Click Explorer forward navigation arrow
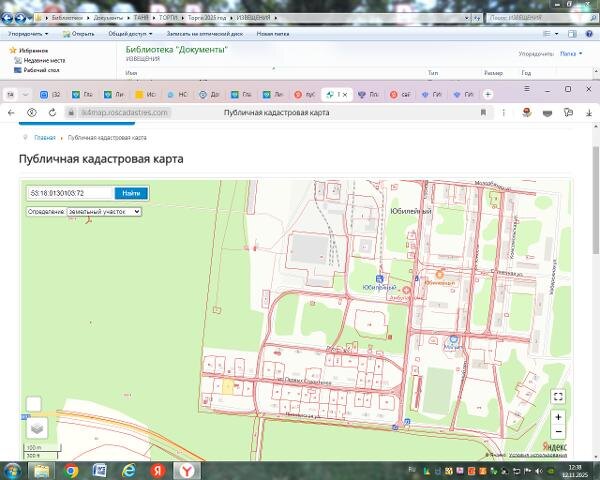 20,18
